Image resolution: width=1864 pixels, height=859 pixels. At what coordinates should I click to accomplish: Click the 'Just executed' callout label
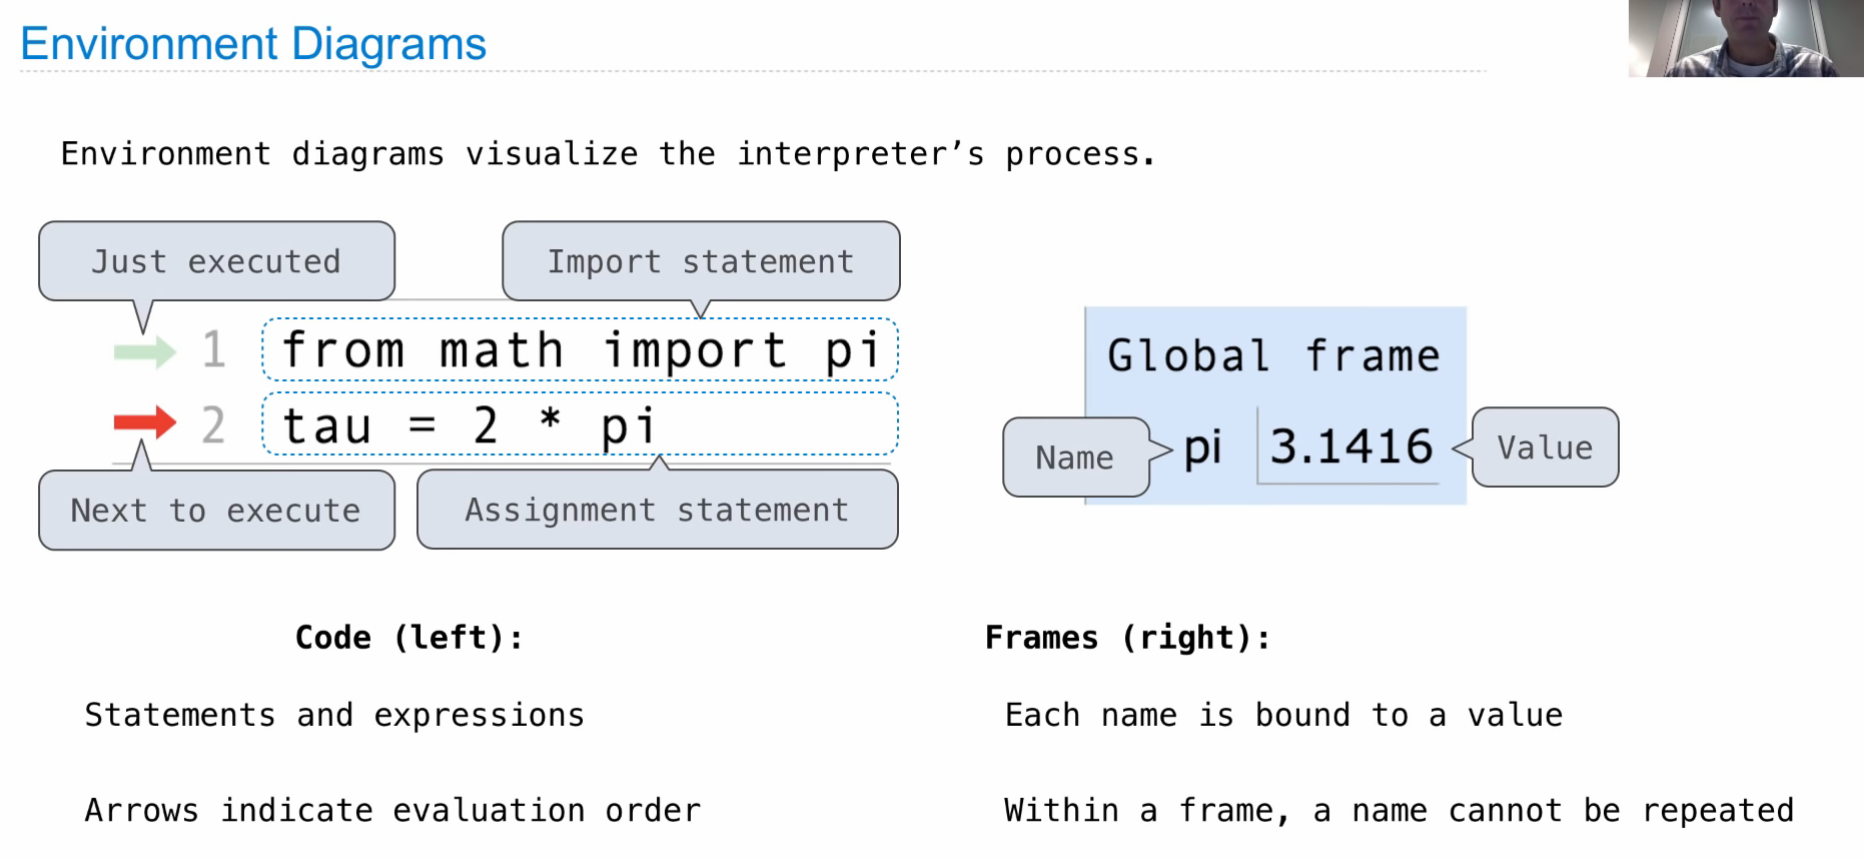[x=216, y=261]
